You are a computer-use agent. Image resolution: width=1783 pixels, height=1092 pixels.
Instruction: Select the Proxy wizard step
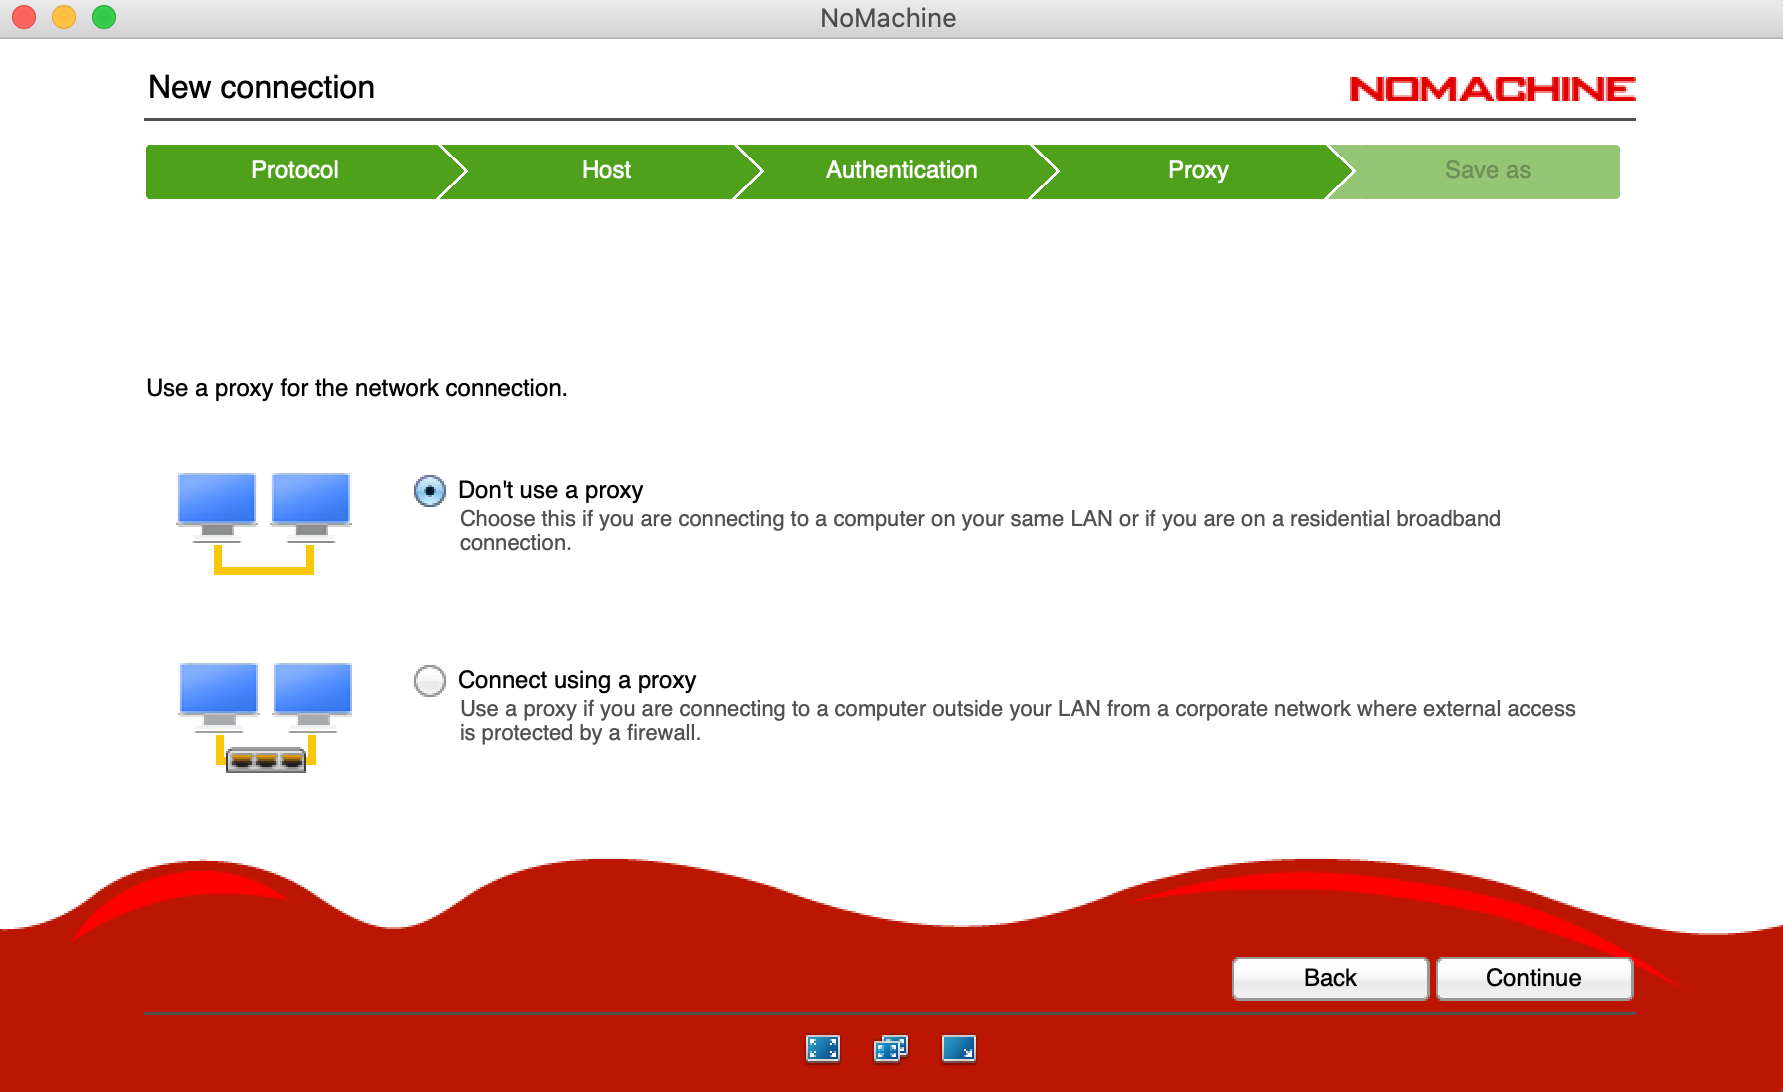(x=1197, y=171)
